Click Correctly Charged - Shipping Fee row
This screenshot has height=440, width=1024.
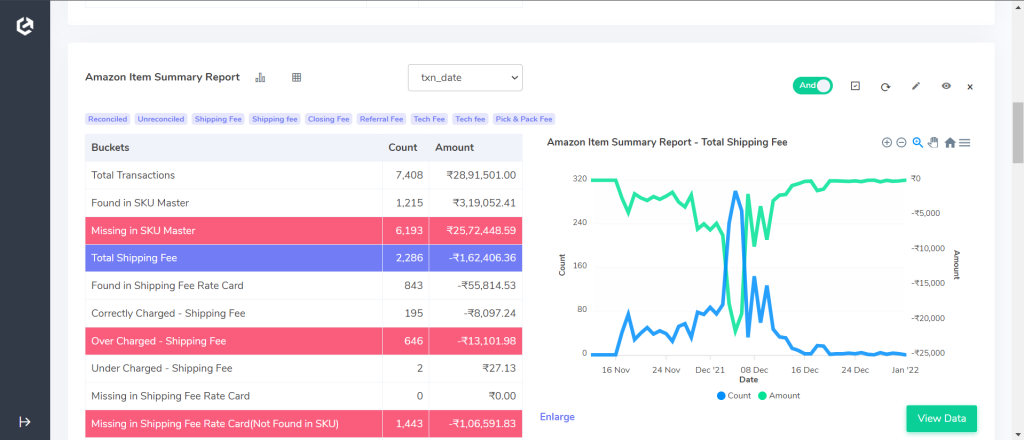tap(304, 313)
